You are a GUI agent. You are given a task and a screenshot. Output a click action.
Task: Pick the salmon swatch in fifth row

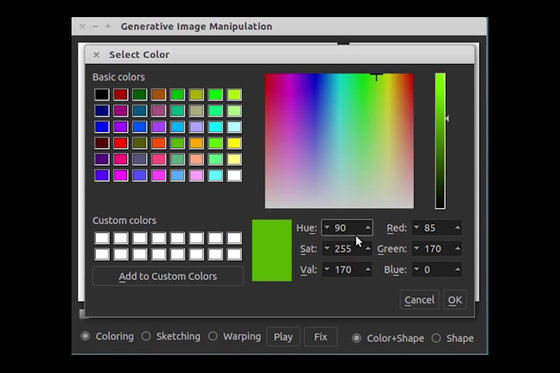196,159
